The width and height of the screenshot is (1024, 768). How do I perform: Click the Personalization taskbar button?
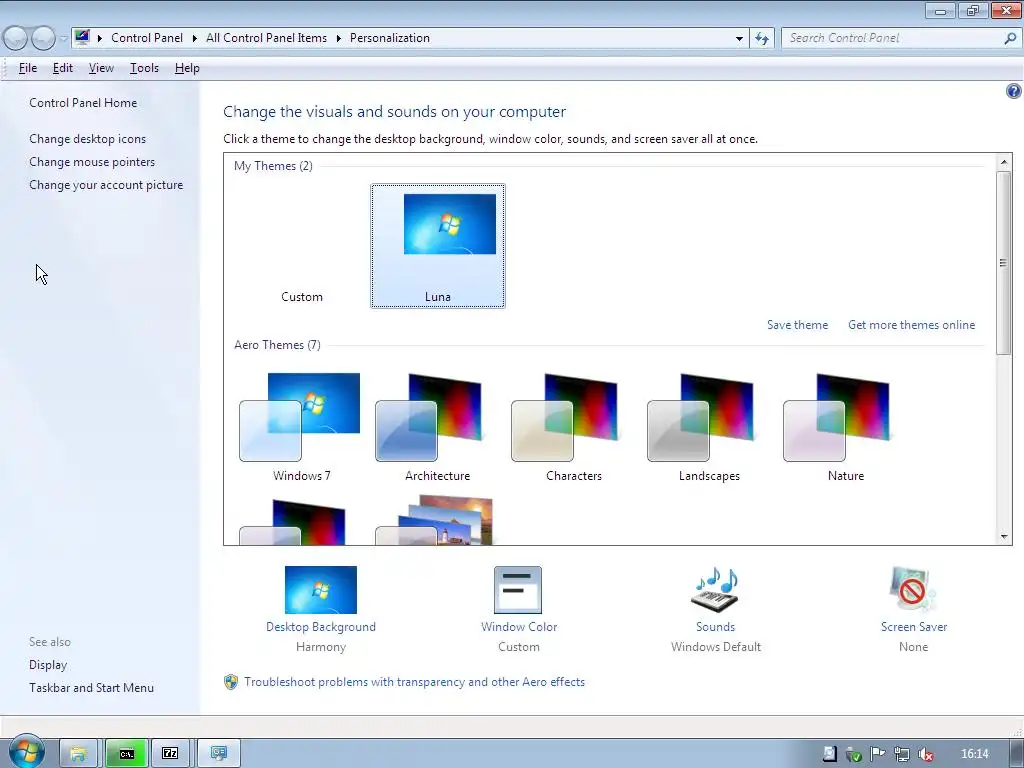tap(219, 754)
